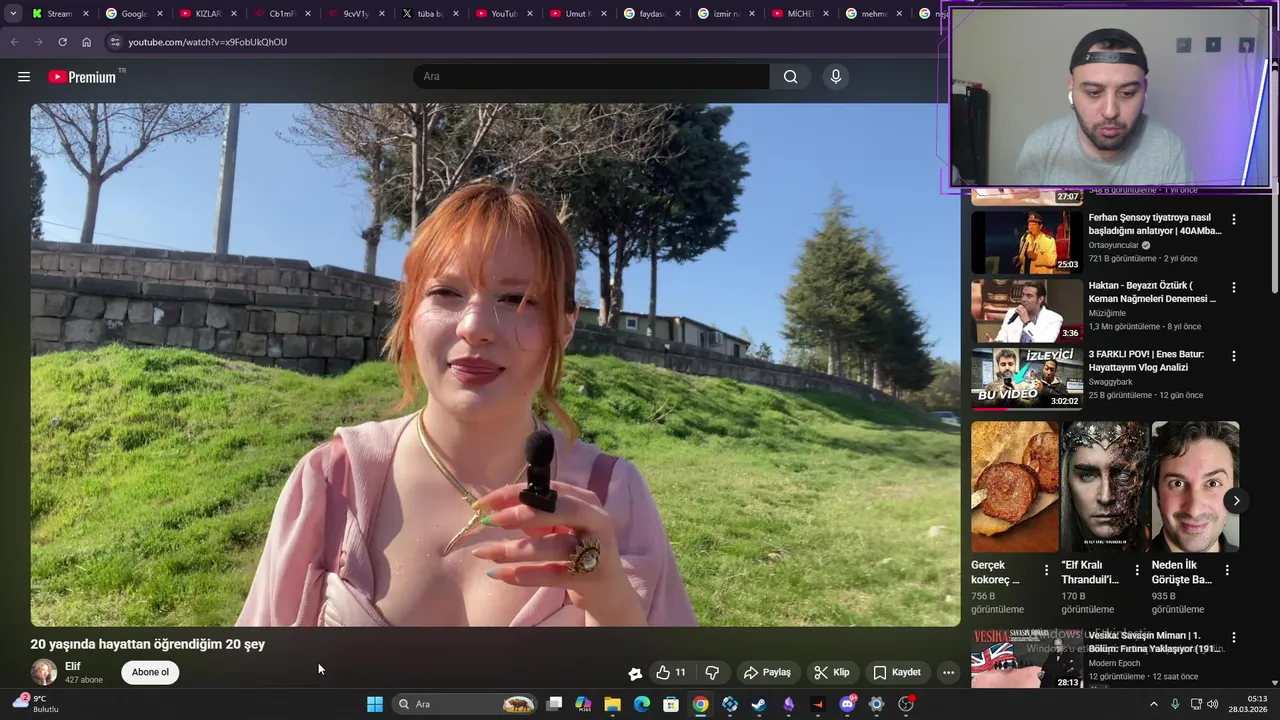The image size is (1280, 720).
Task: Open the 'Elif' channel name link
Action: point(73,666)
